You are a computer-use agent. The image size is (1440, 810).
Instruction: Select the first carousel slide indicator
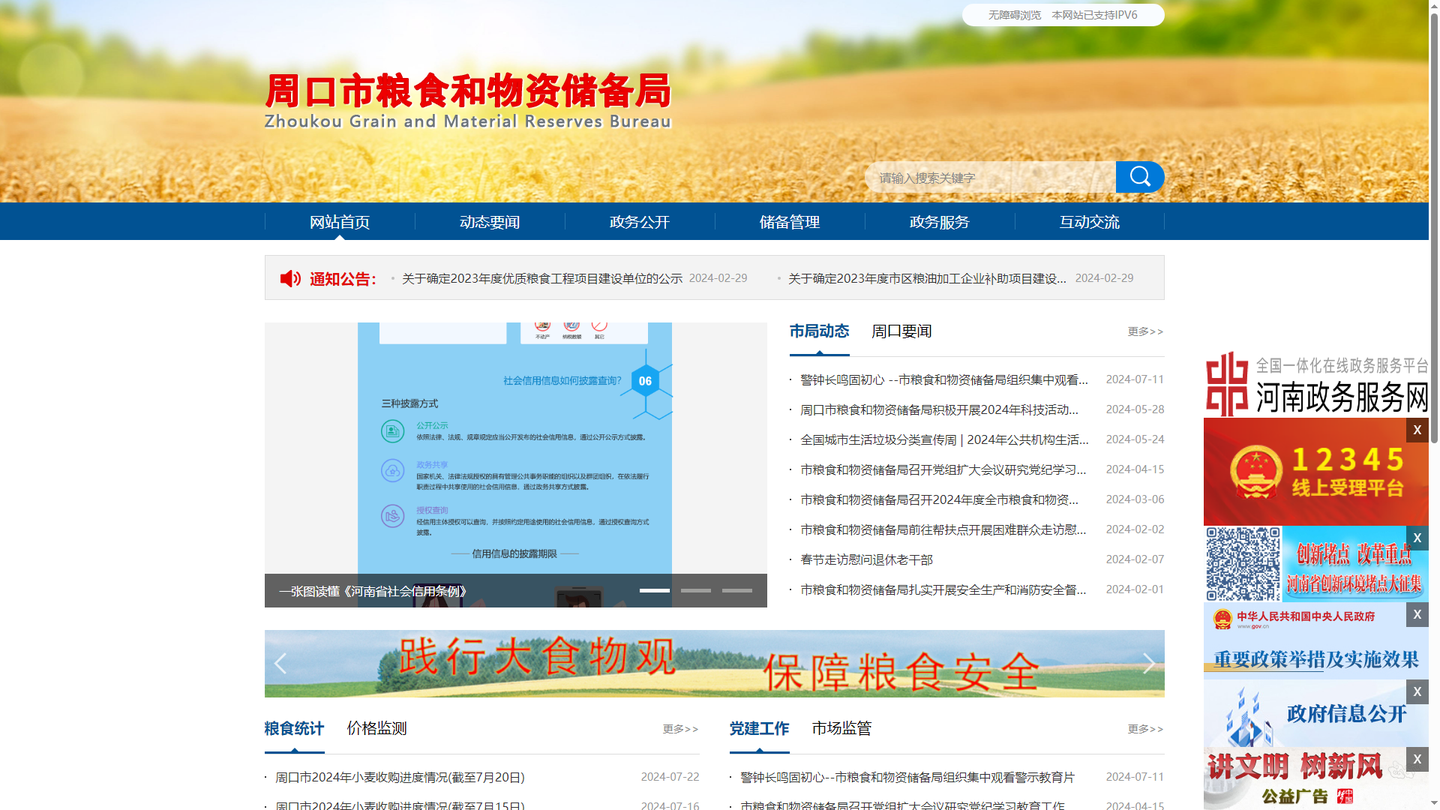coord(655,590)
